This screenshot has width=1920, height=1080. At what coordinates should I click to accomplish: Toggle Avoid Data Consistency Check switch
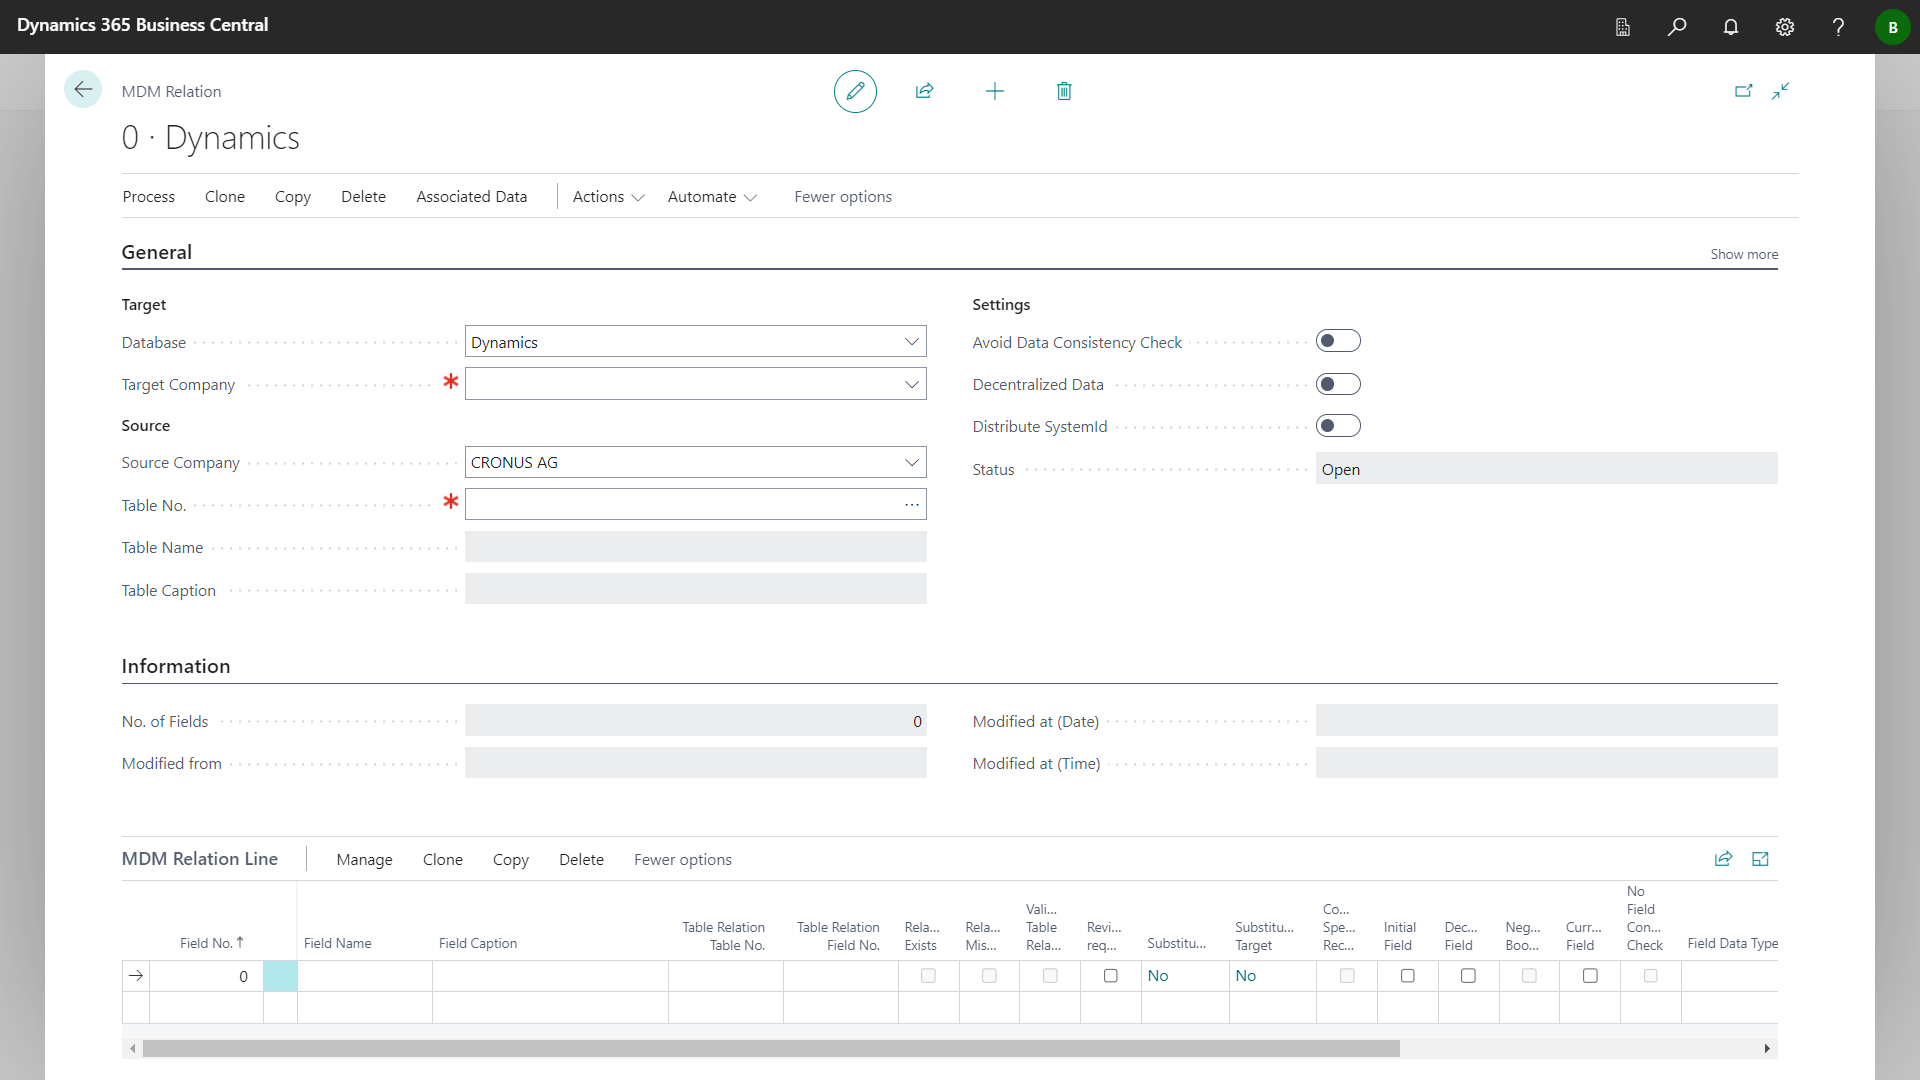coord(1338,342)
